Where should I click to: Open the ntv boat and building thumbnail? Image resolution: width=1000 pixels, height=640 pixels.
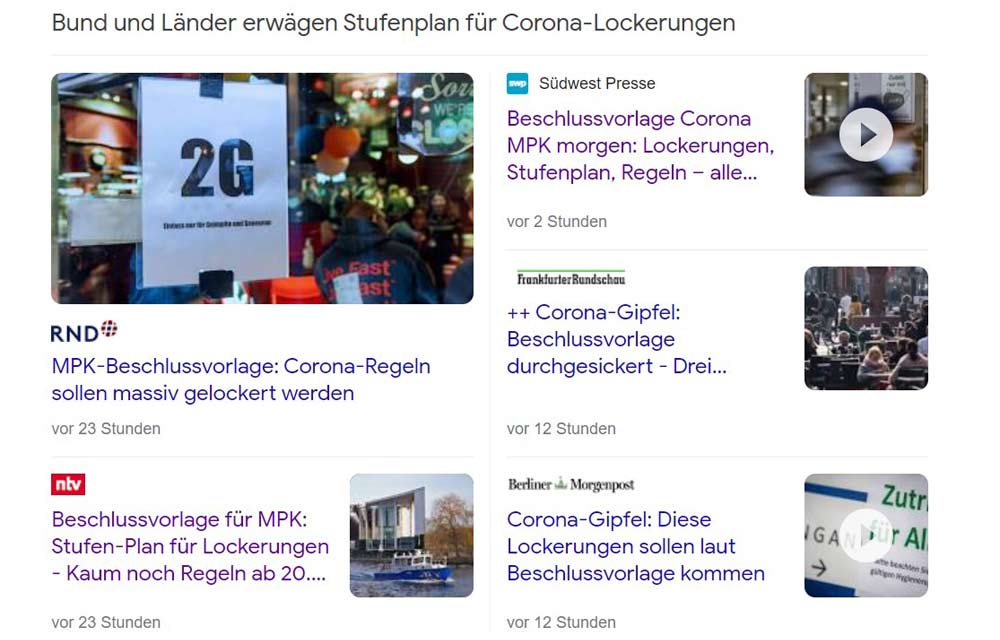[x=411, y=535]
